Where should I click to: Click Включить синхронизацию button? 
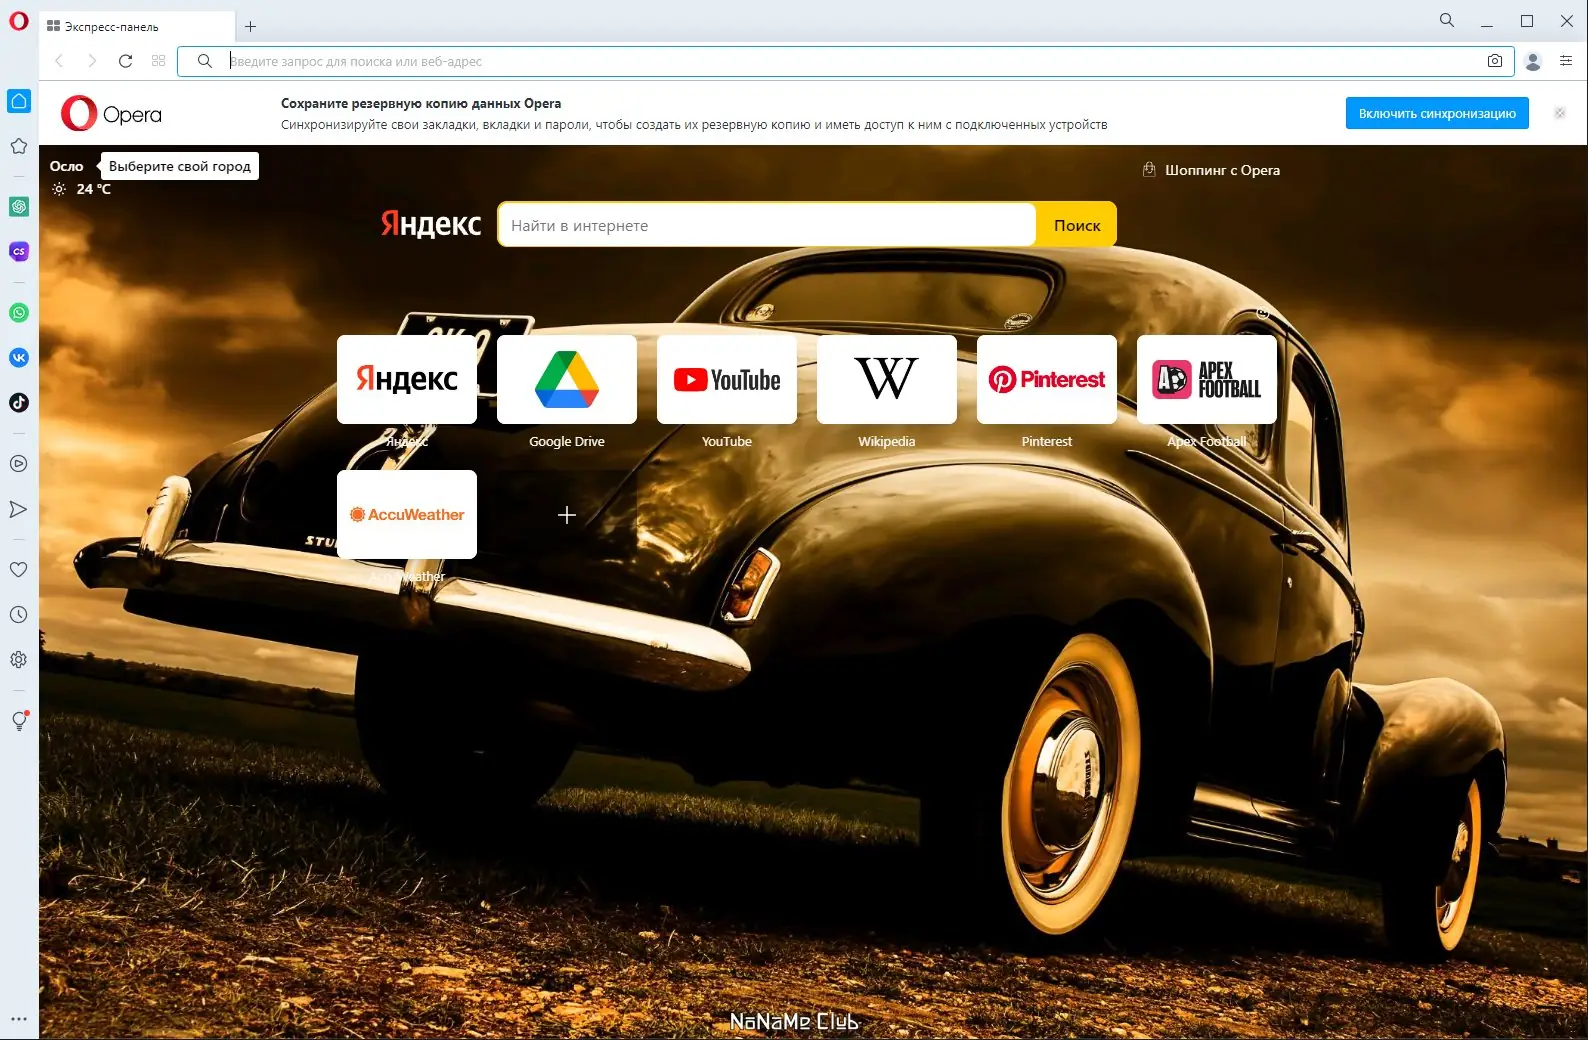[1437, 113]
